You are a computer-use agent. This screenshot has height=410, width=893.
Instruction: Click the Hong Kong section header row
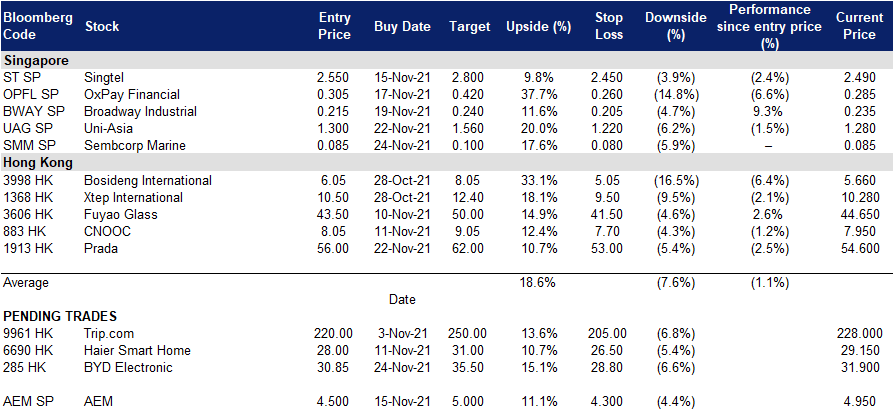[x=446, y=163]
